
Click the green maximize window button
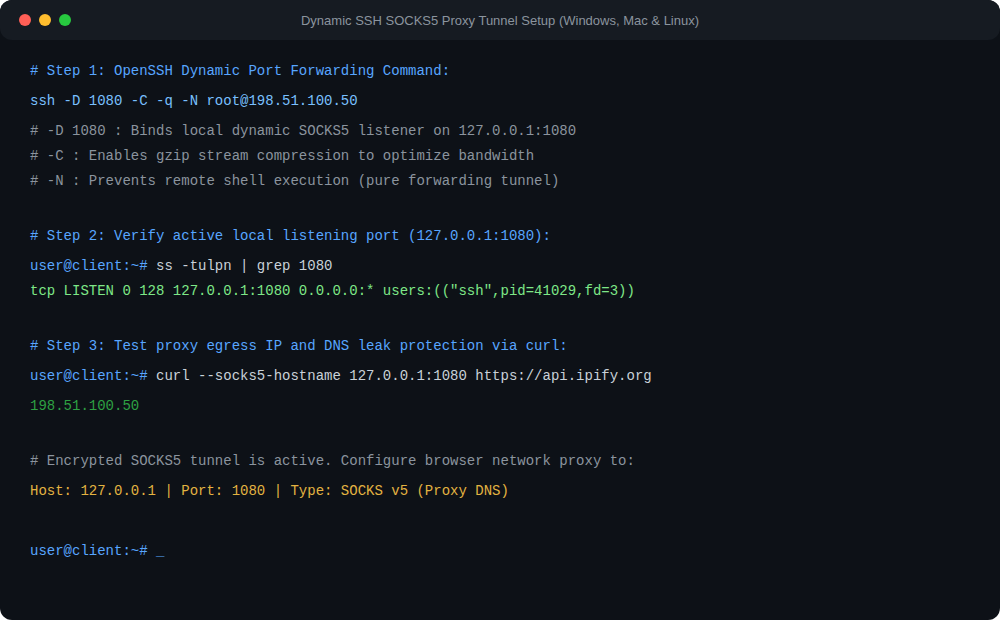point(65,20)
